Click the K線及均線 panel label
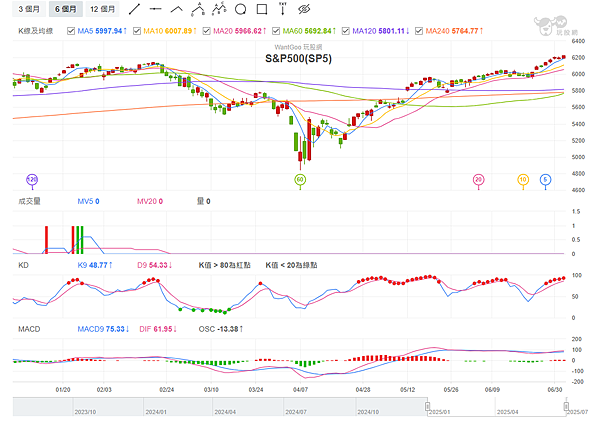This screenshot has width=600, height=421. point(36,31)
